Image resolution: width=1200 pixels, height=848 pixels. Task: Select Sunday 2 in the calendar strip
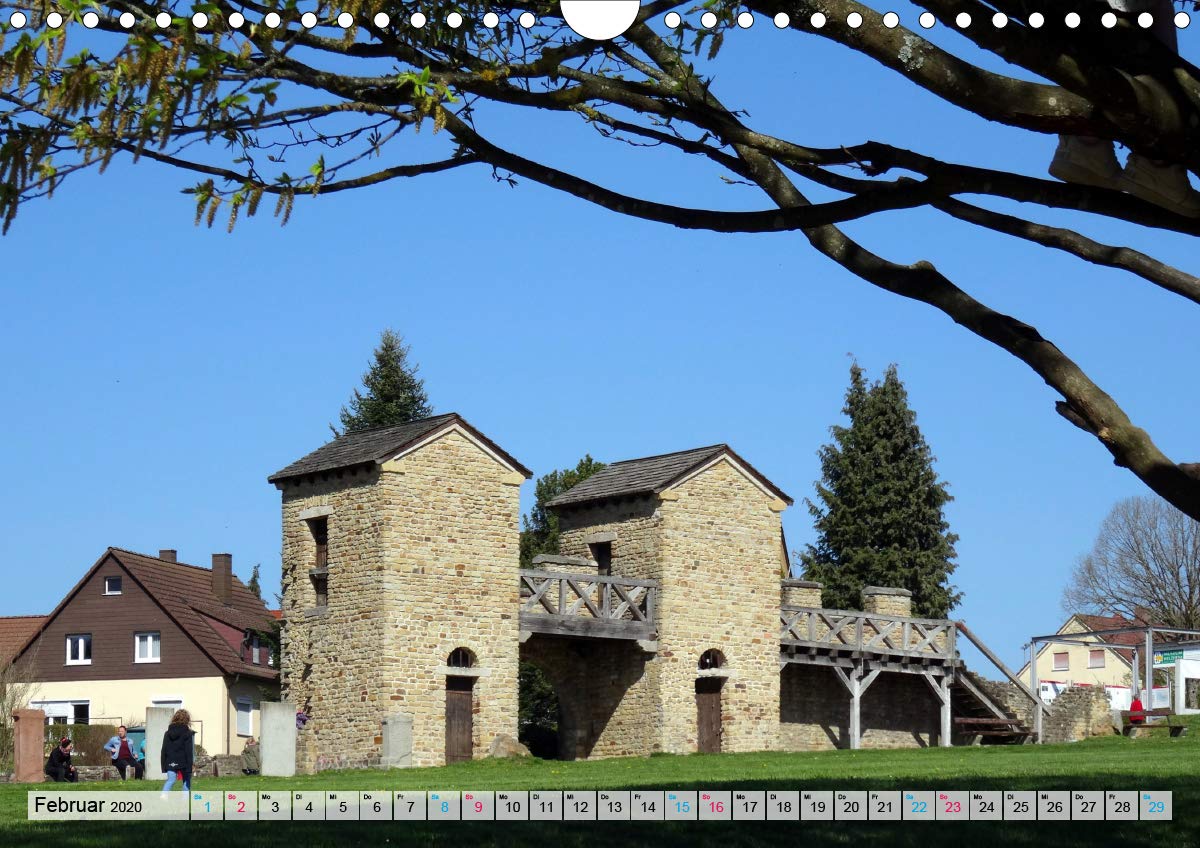[241, 806]
